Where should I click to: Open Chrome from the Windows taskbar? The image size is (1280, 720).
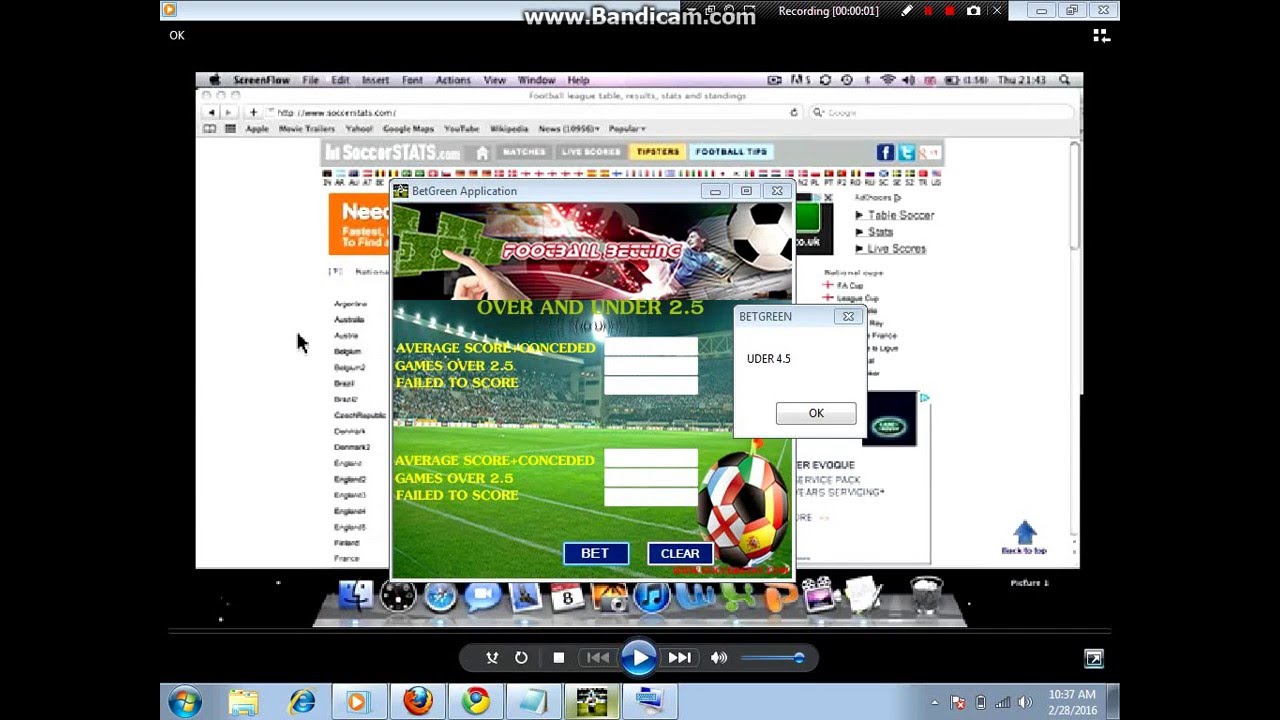(476, 702)
